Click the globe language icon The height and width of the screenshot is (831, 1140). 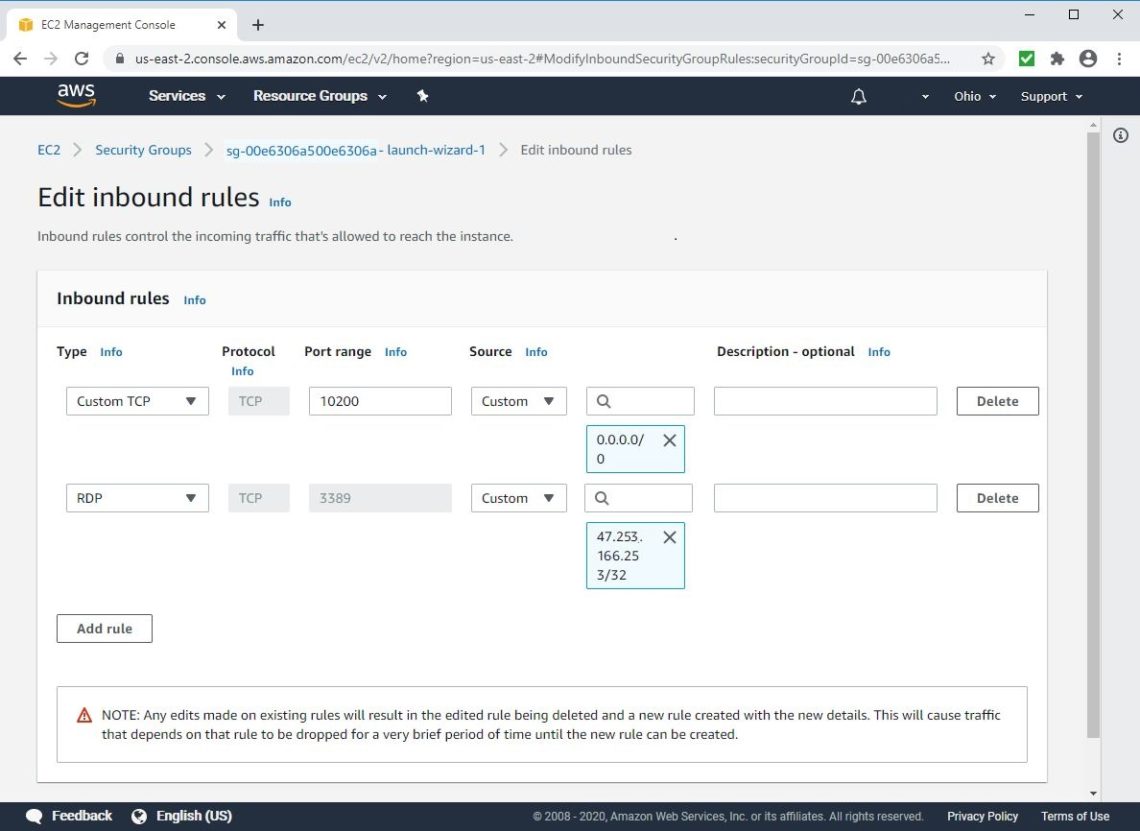tap(139, 816)
